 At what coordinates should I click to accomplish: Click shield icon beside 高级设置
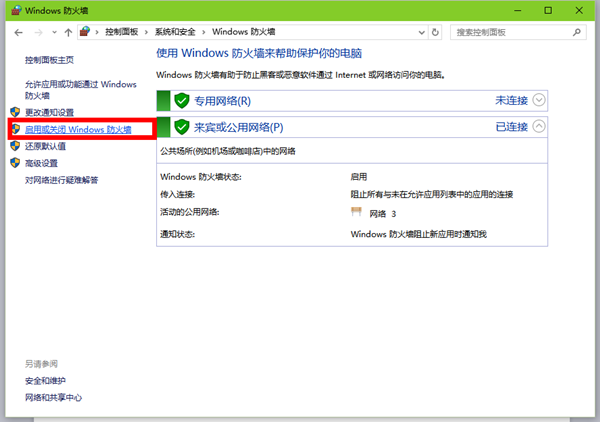pos(15,163)
